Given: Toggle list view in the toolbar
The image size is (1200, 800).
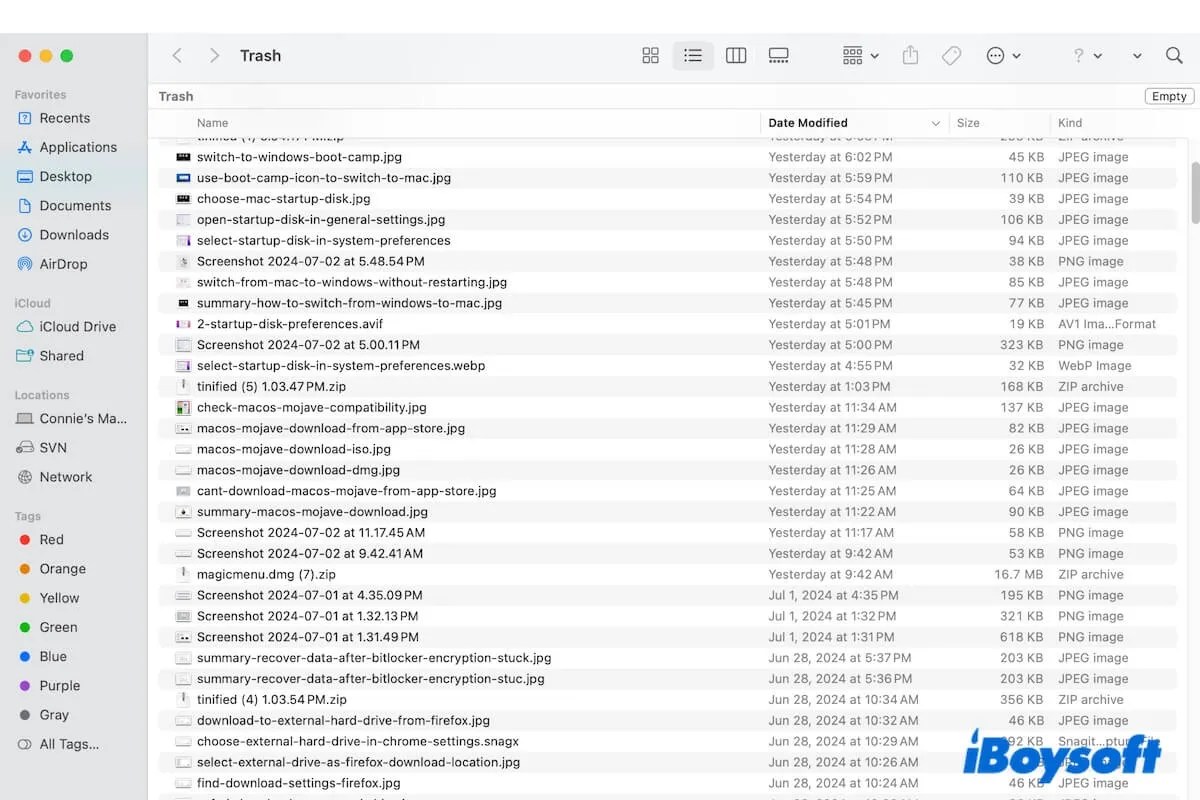Looking at the screenshot, I should click(x=693, y=55).
